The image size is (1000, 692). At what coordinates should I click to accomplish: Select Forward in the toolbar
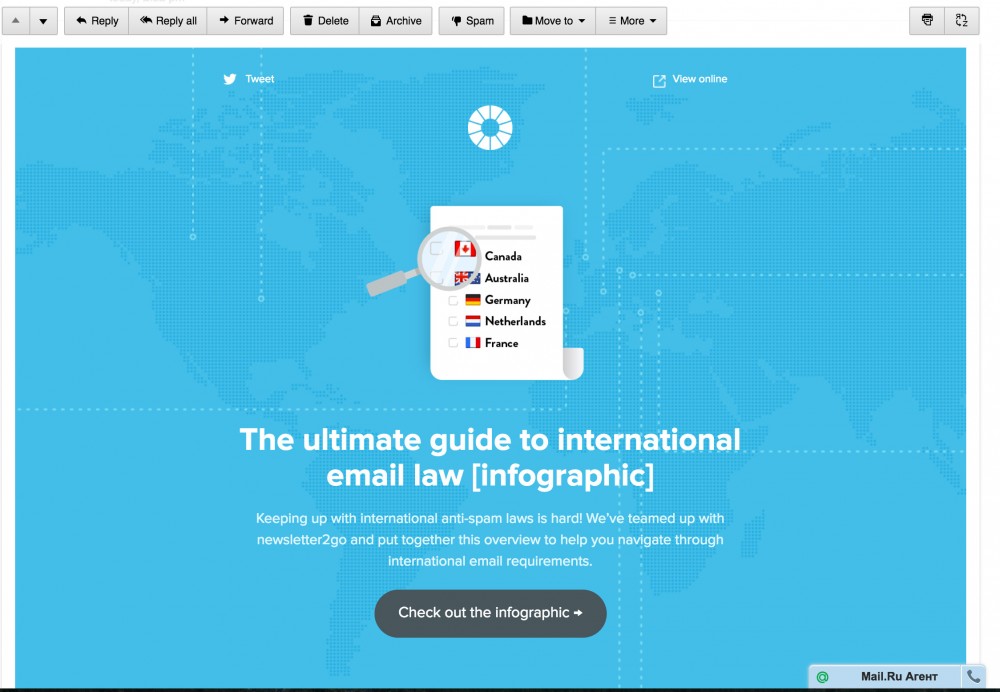tap(245, 20)
